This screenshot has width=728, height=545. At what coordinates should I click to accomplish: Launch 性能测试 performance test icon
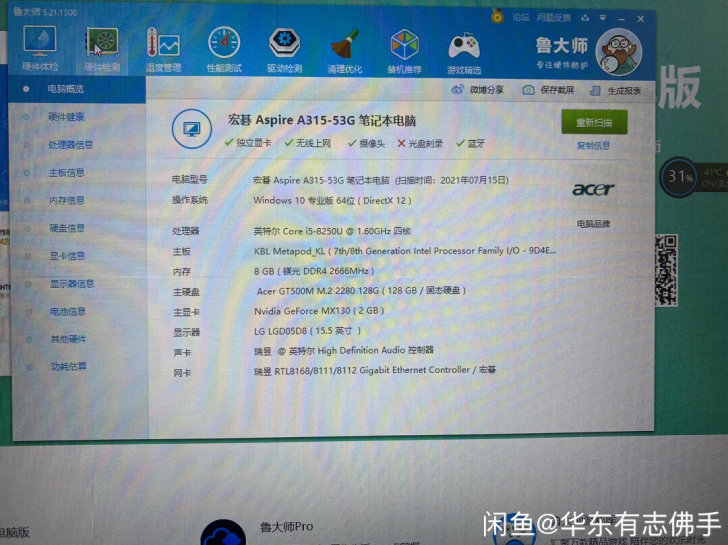coord(224,50)
